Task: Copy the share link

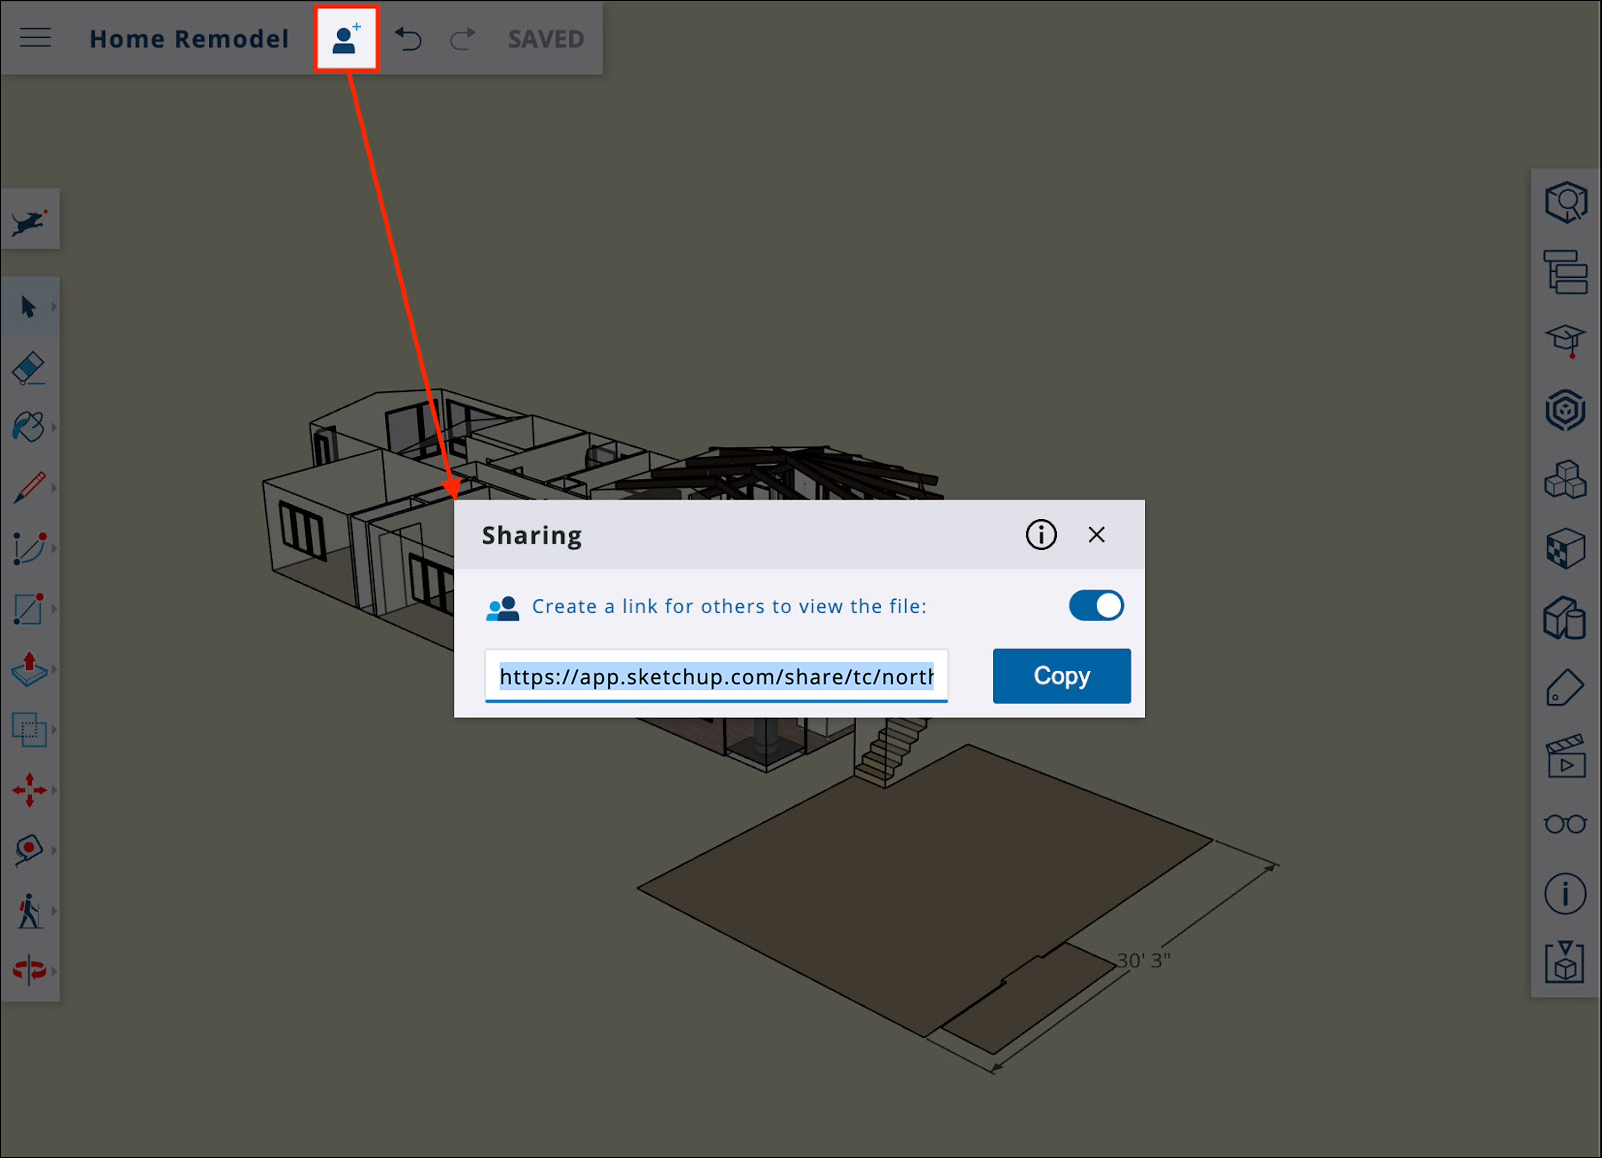Action: [x=1062, y=676]
